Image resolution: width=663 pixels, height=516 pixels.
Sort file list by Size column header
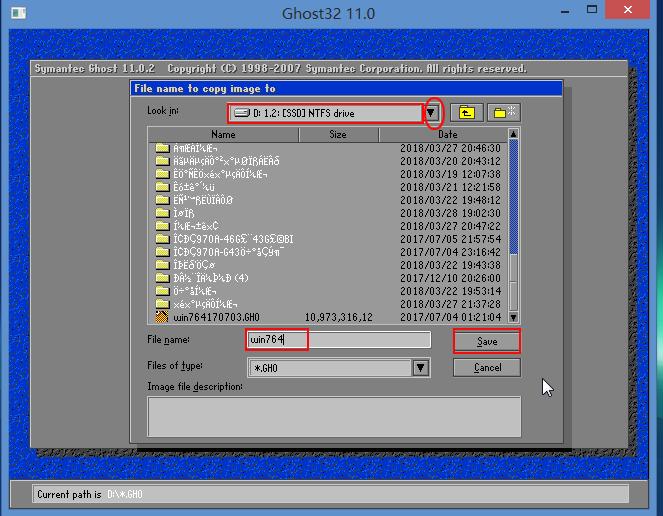click(338, 134)
